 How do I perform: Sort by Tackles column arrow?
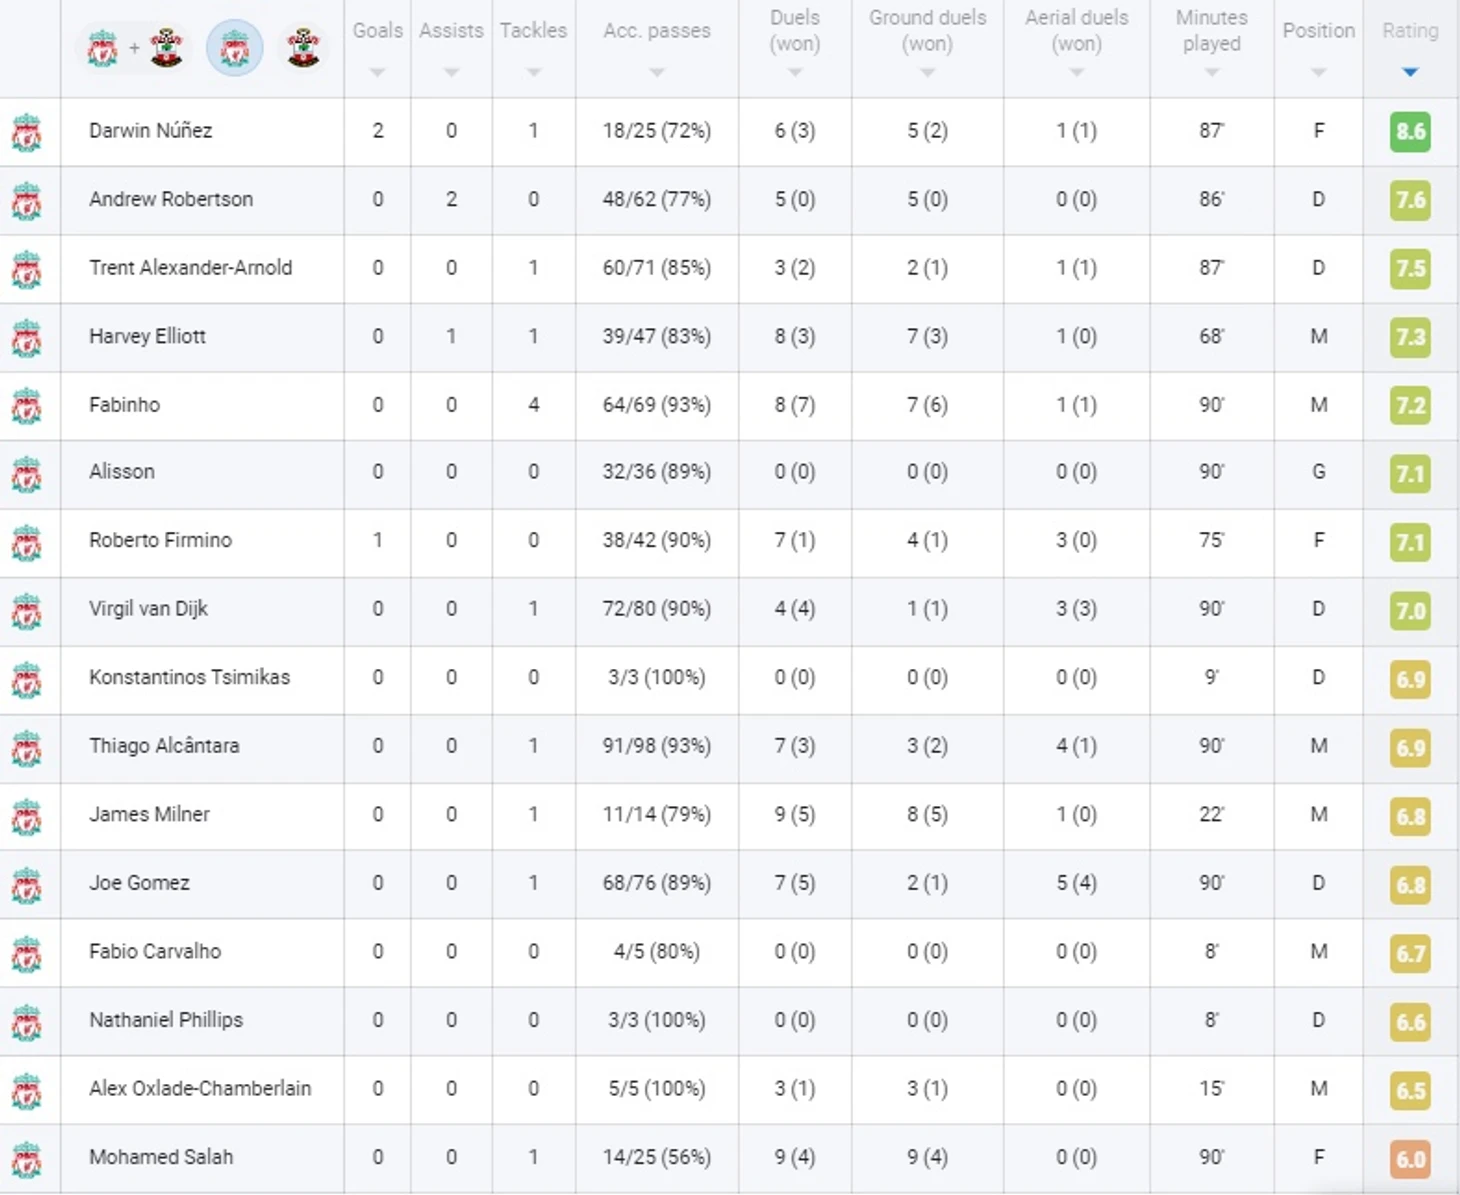pos(533,72)
